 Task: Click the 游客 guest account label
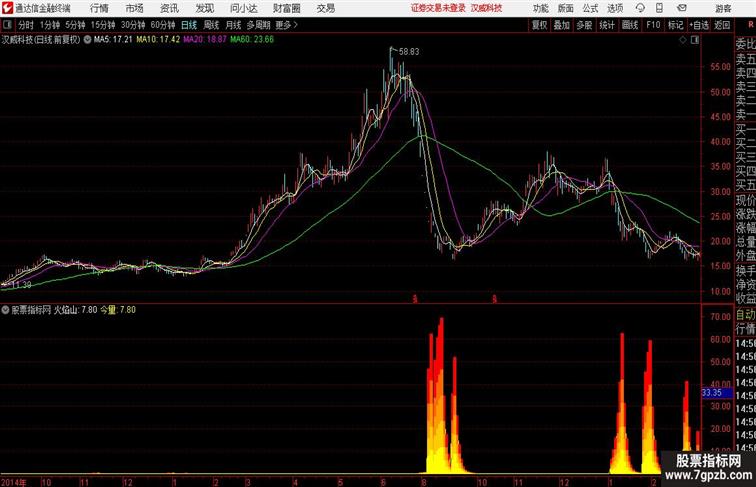click(x=723, y=8)
